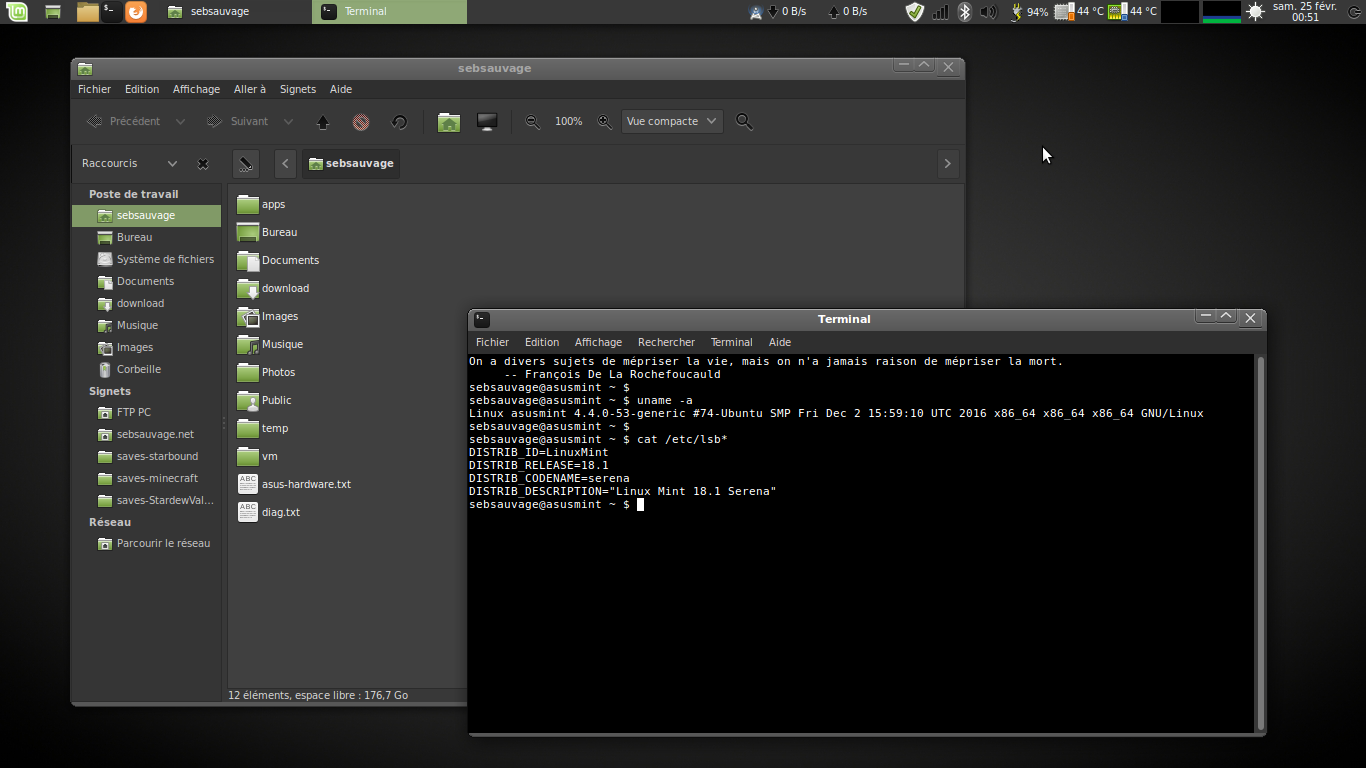Open the Rechercher menu in Terminal
The image size is (1366, 768).
[666, 342]
